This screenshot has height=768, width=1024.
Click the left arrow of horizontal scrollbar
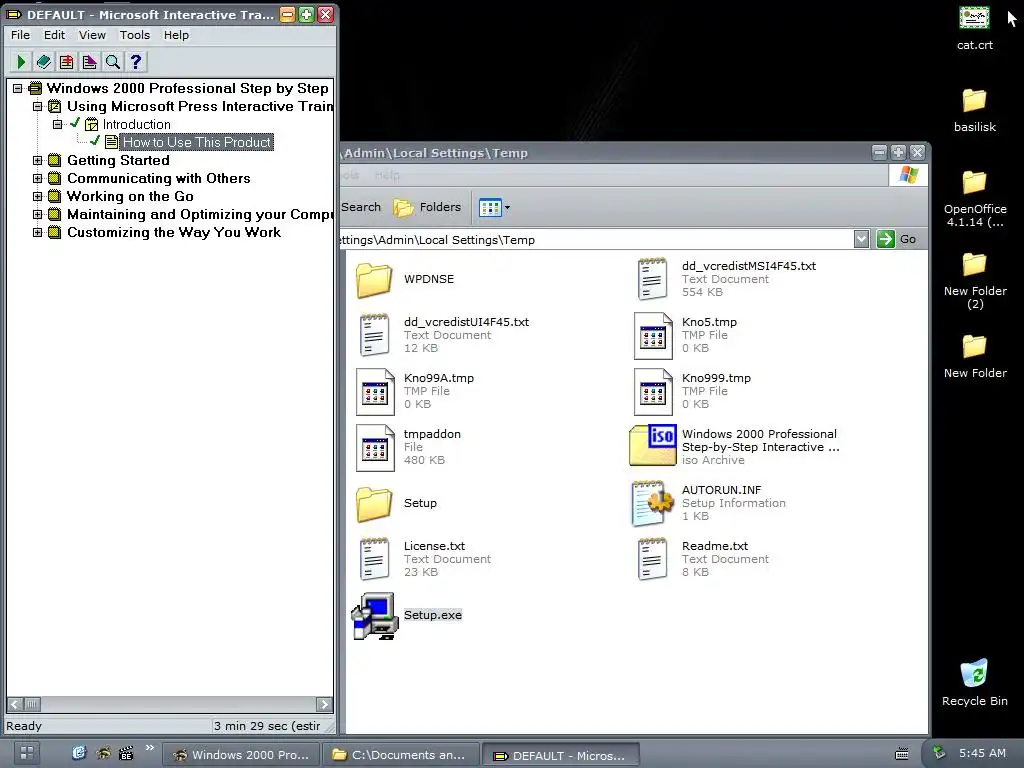15,704
